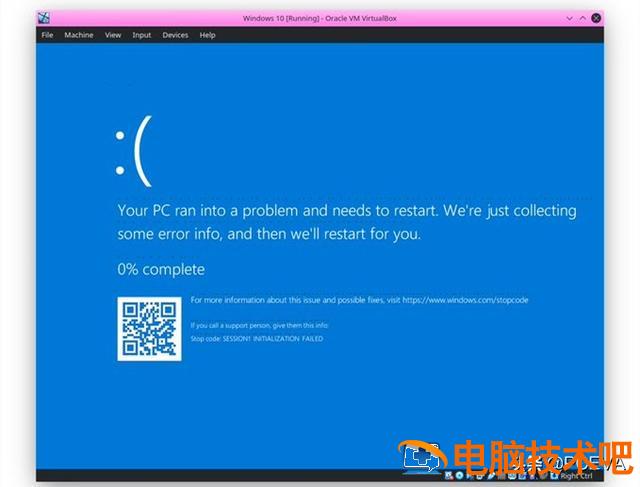Viewport: 640px width, 487px height.
Task: Open the Help menu
Action: click(x=207, y=35)
